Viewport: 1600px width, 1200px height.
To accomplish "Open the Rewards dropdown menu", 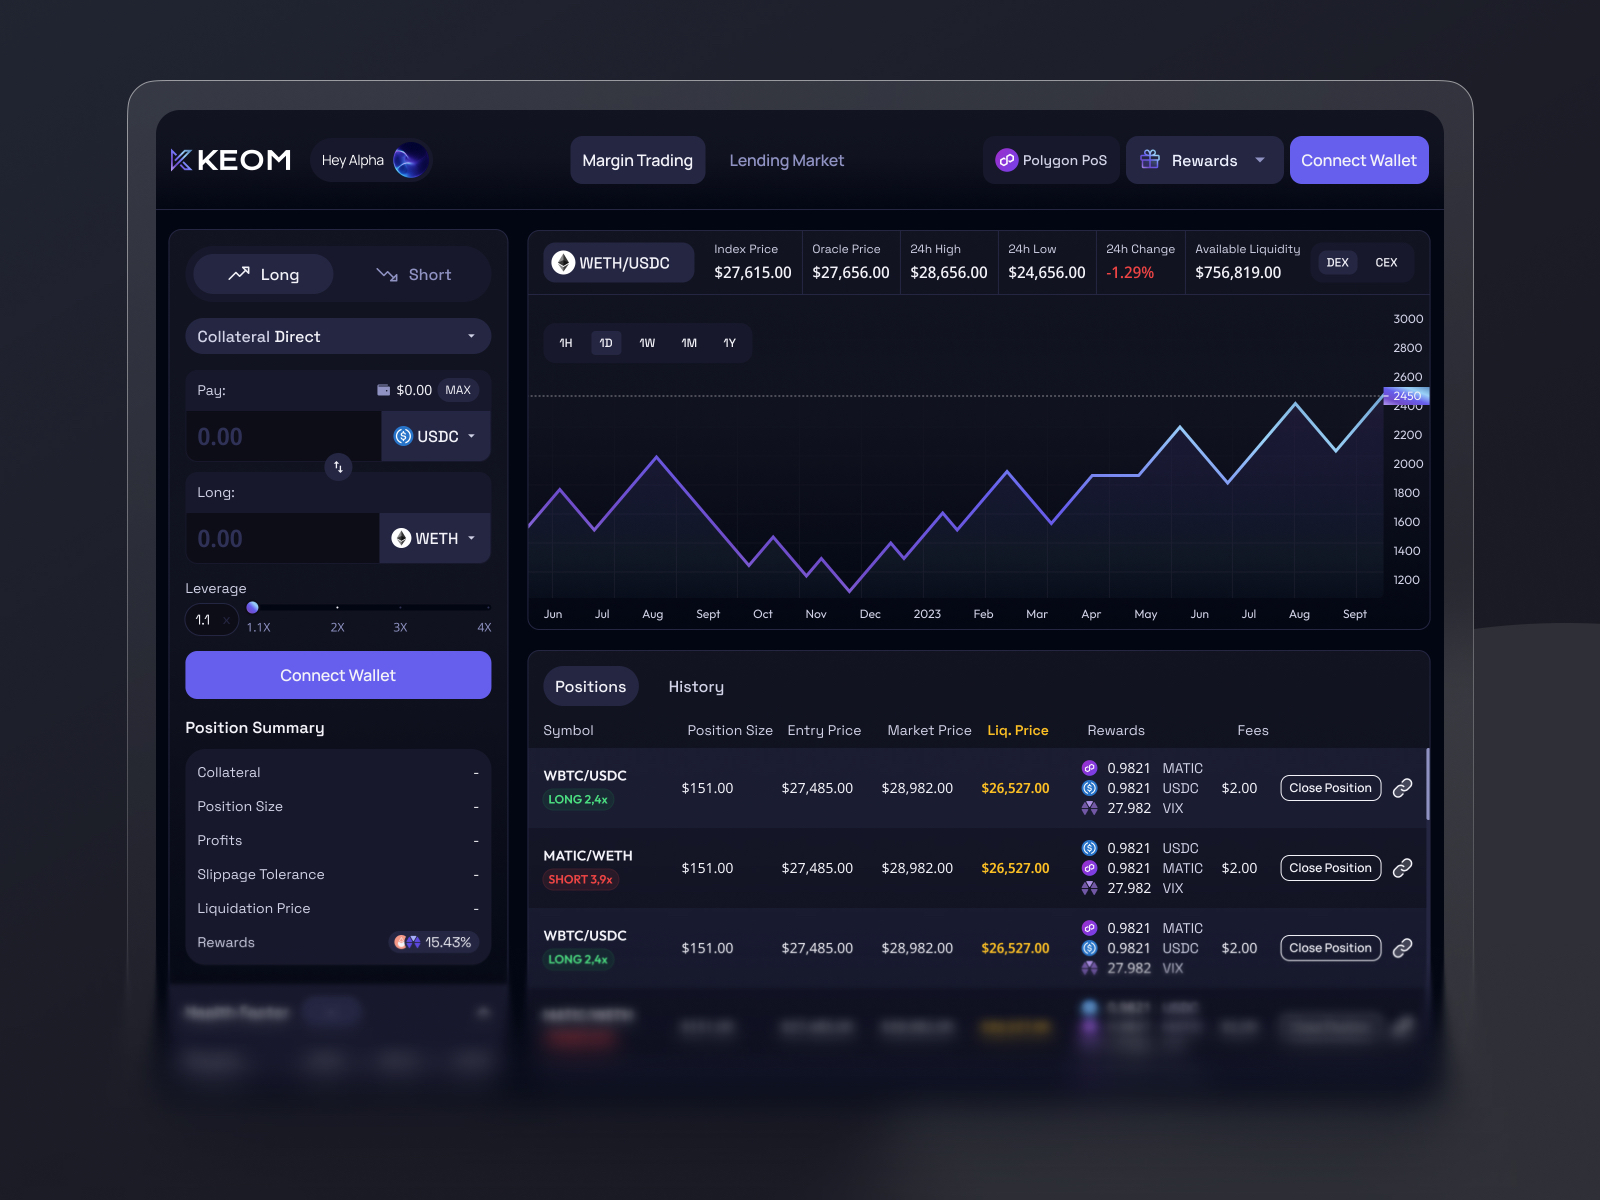I will pyautogui.click(x=1204, y=160).
